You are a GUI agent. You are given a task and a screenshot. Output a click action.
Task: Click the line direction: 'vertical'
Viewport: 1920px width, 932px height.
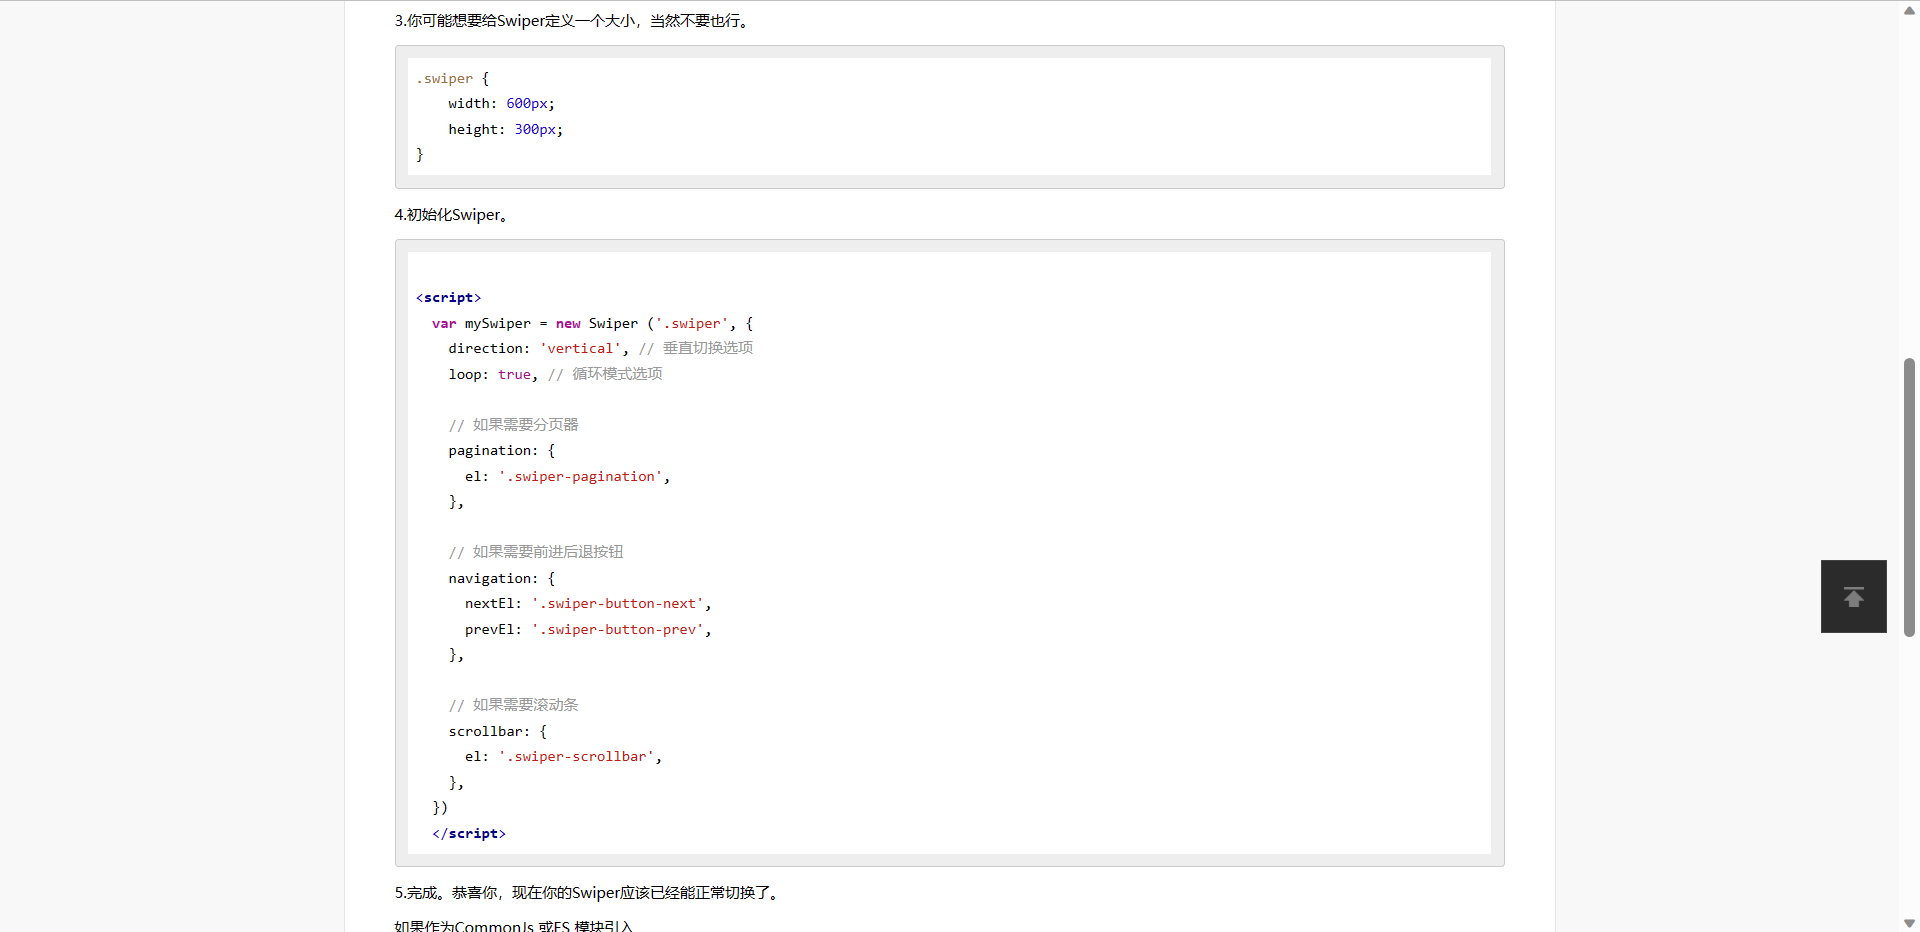click(x=535, y=348)
